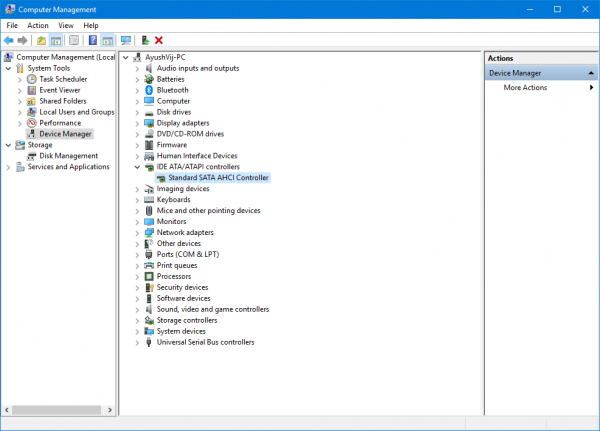
Task: Open the Action menu
Action: click(x=38, y=25)
